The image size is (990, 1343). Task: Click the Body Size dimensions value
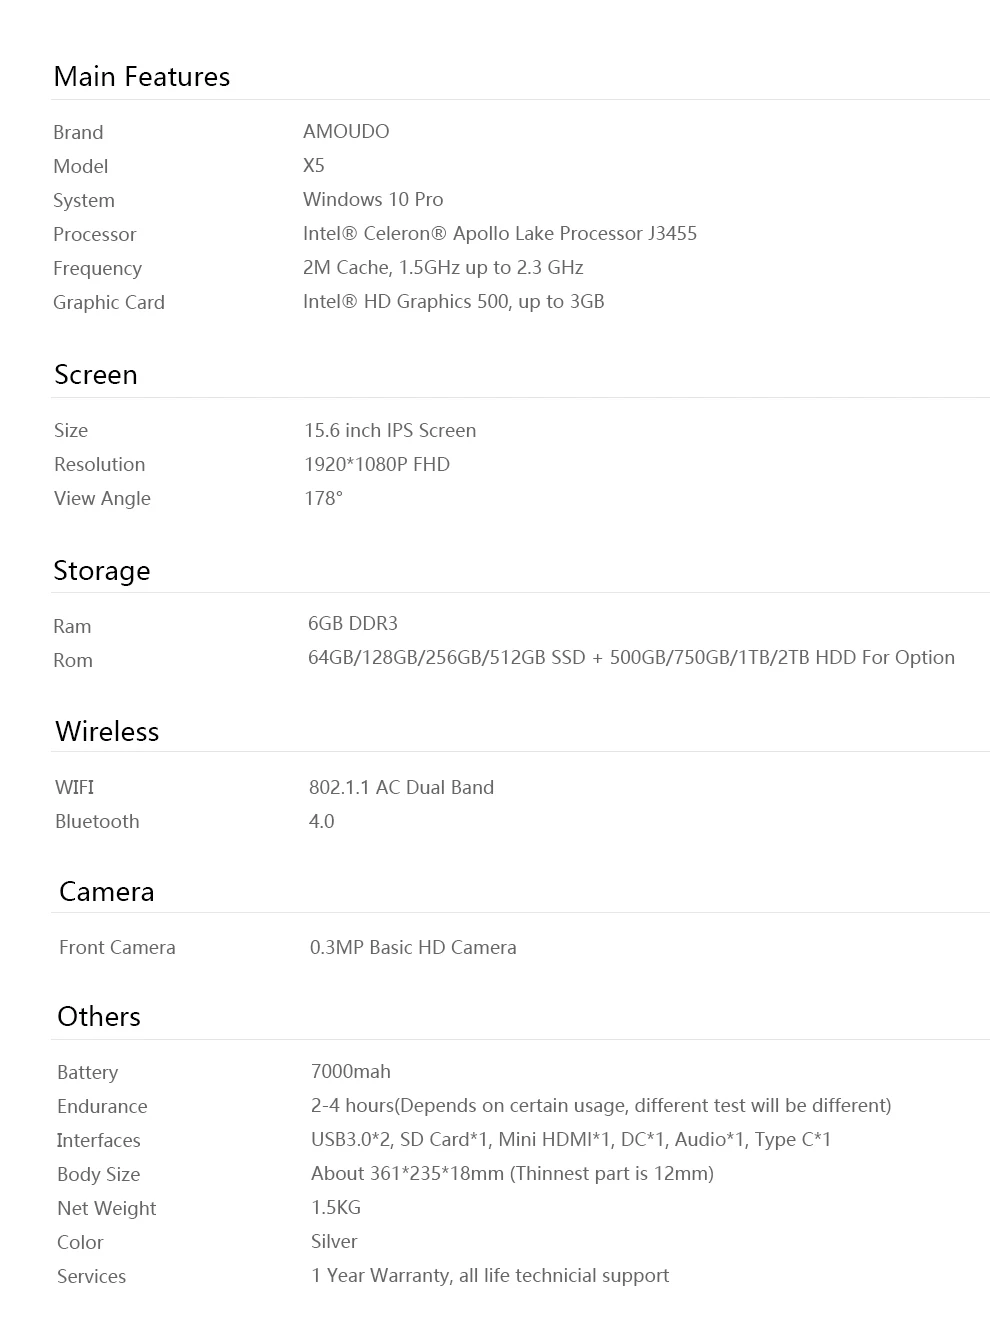click(x=512, y=1173)
